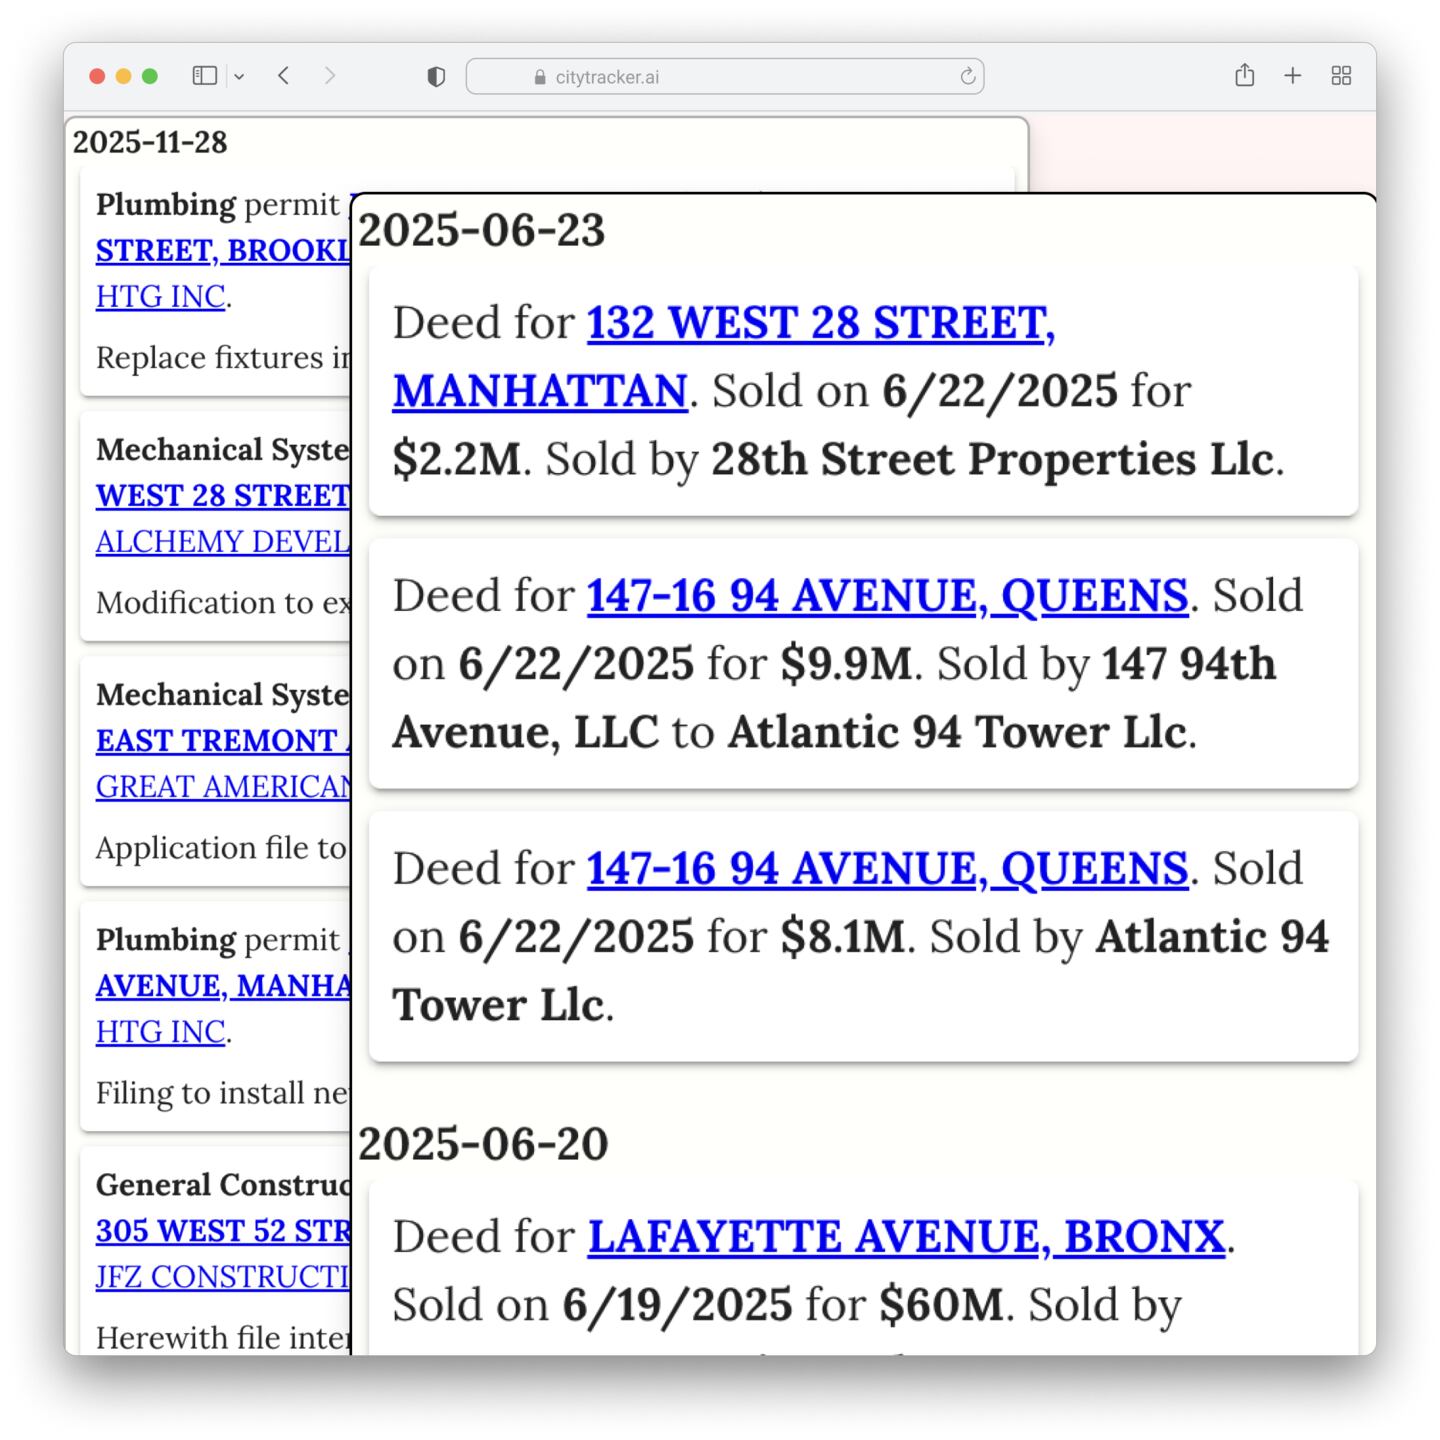The image size is (1440, 1440).
Task: Open the Share menu
Action: 1244,75
